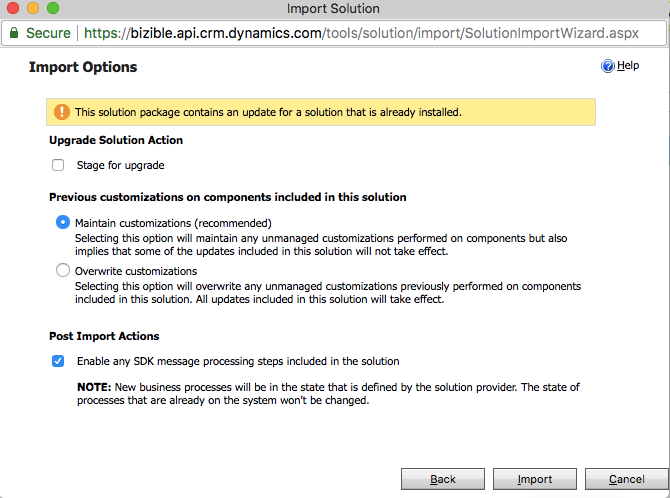
Task: Click the yellow solution update notification bar
Action: point(320,112)
